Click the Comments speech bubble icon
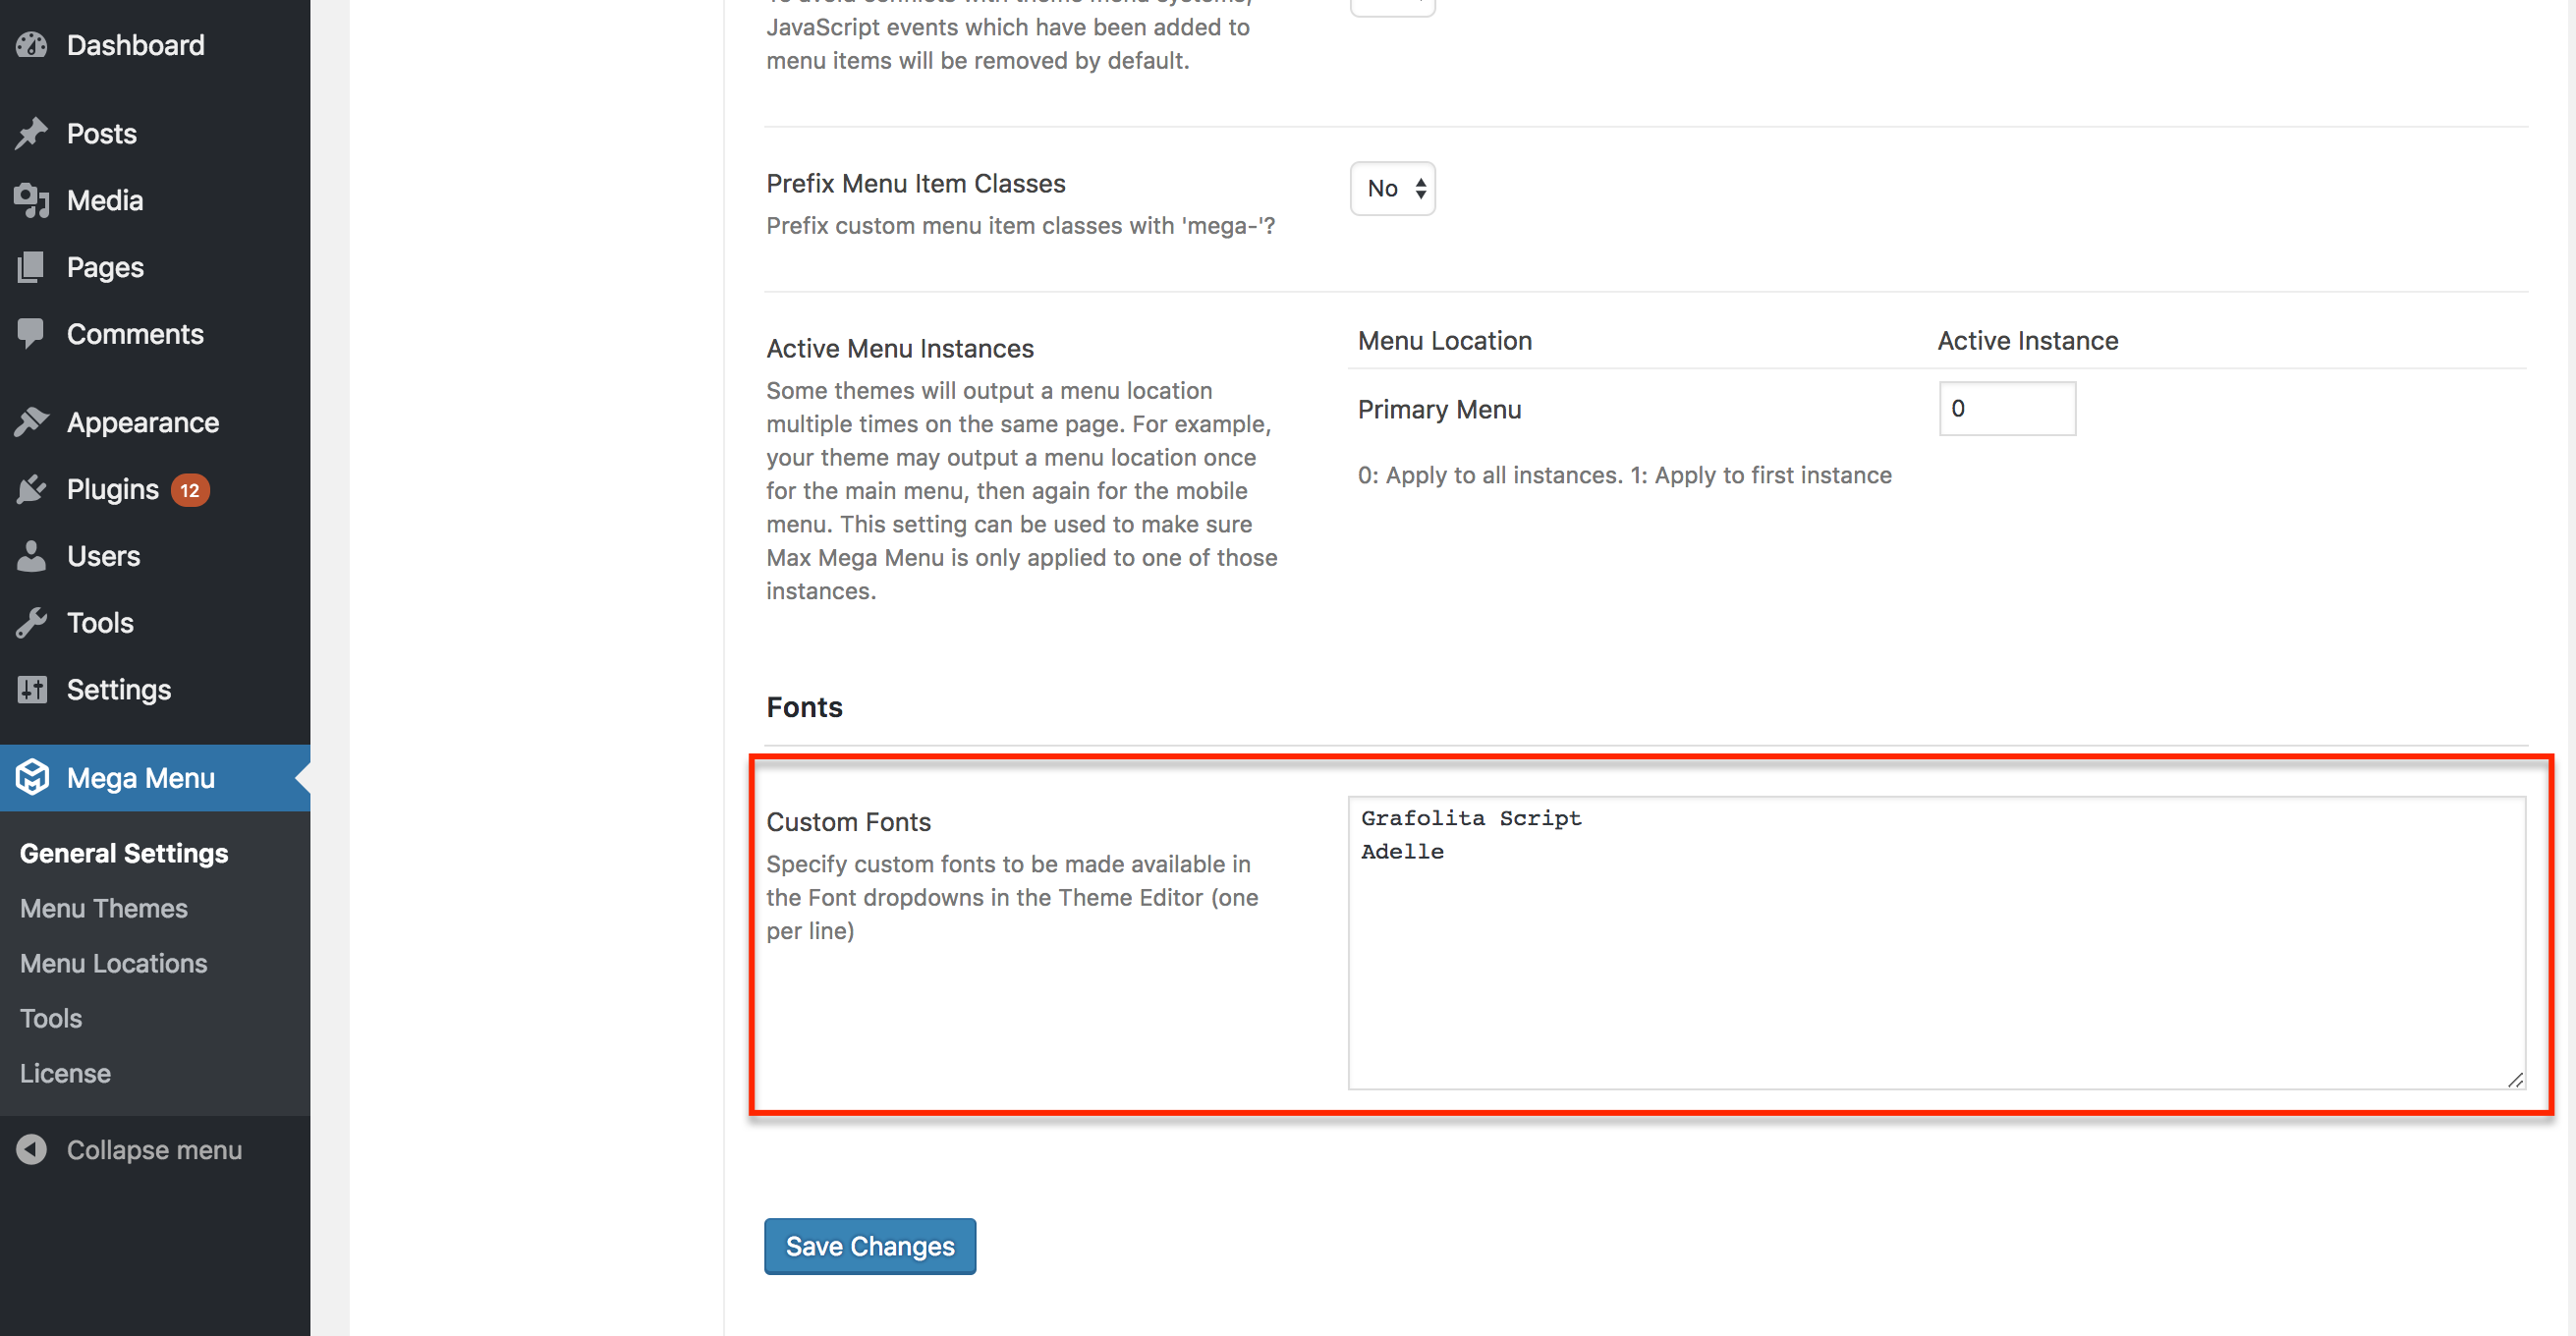This screenshot has height=1336, width=2576. tap(32, 333)
